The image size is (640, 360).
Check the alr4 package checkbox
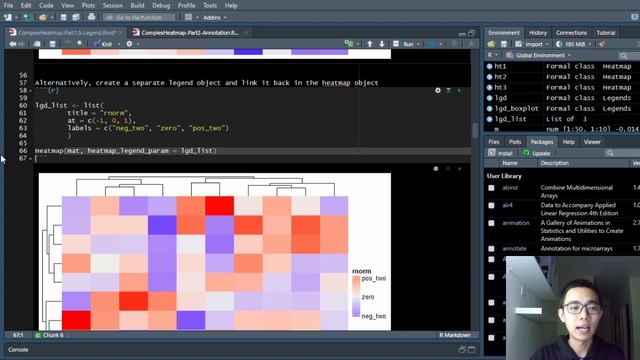491,205
